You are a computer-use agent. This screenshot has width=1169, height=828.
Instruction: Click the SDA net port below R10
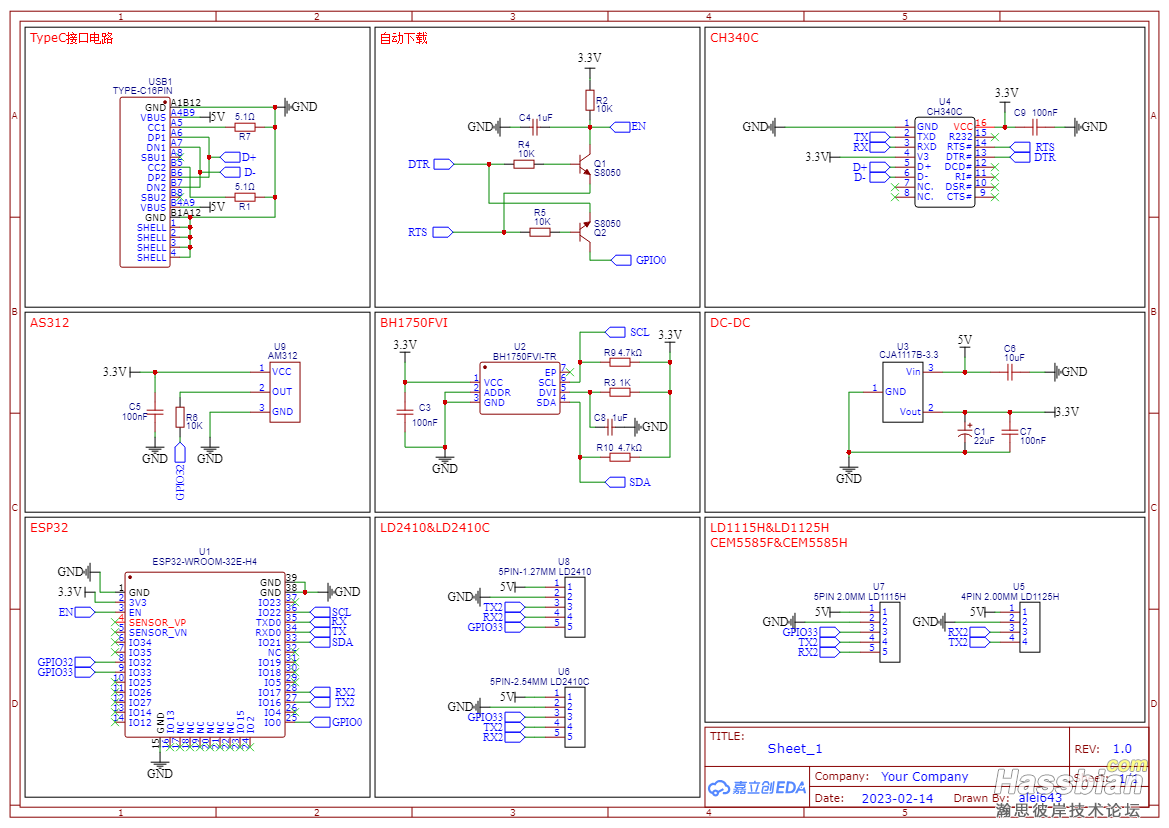click(x=628, y=482)
